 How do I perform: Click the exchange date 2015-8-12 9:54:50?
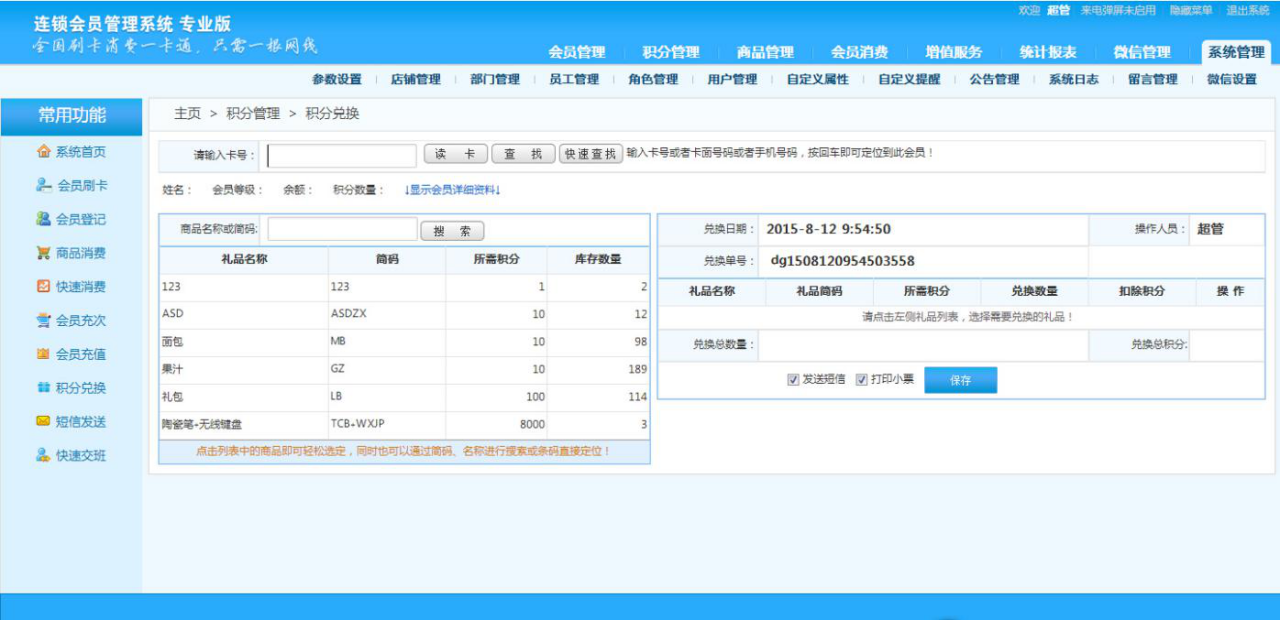828,229
